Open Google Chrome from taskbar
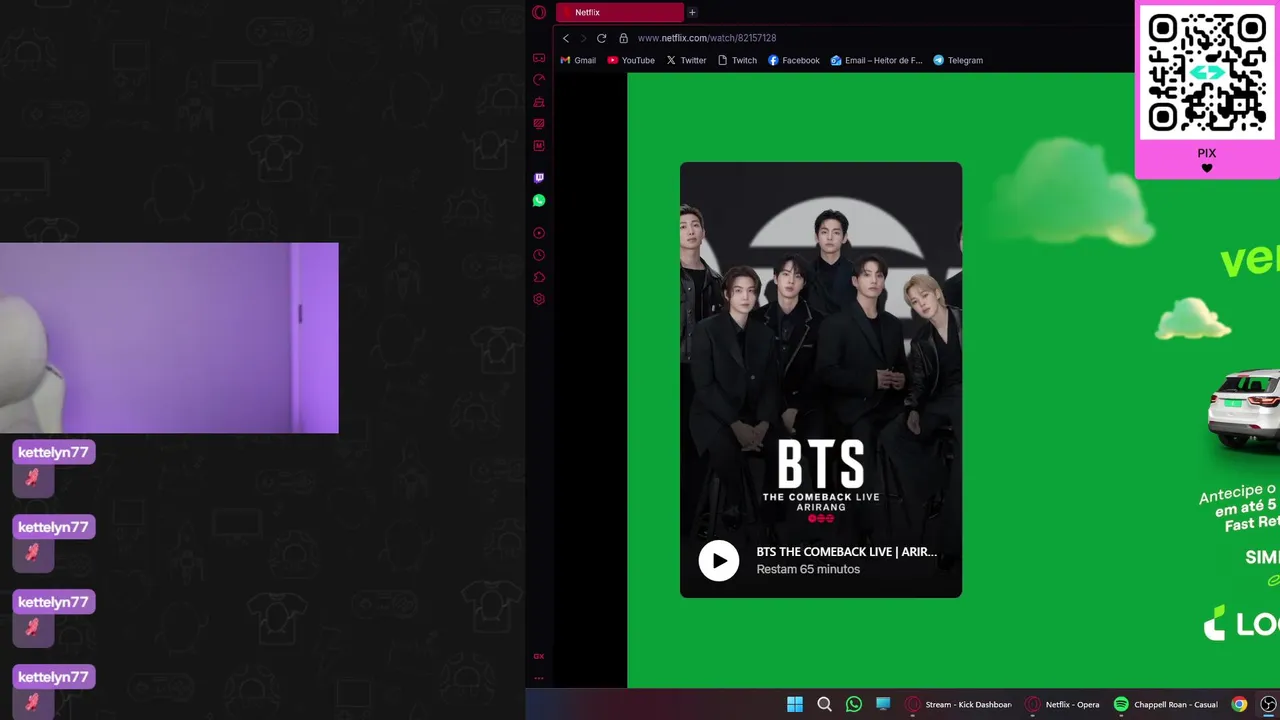Screen dimensions: 1280x720 (x=1239, y=704)
